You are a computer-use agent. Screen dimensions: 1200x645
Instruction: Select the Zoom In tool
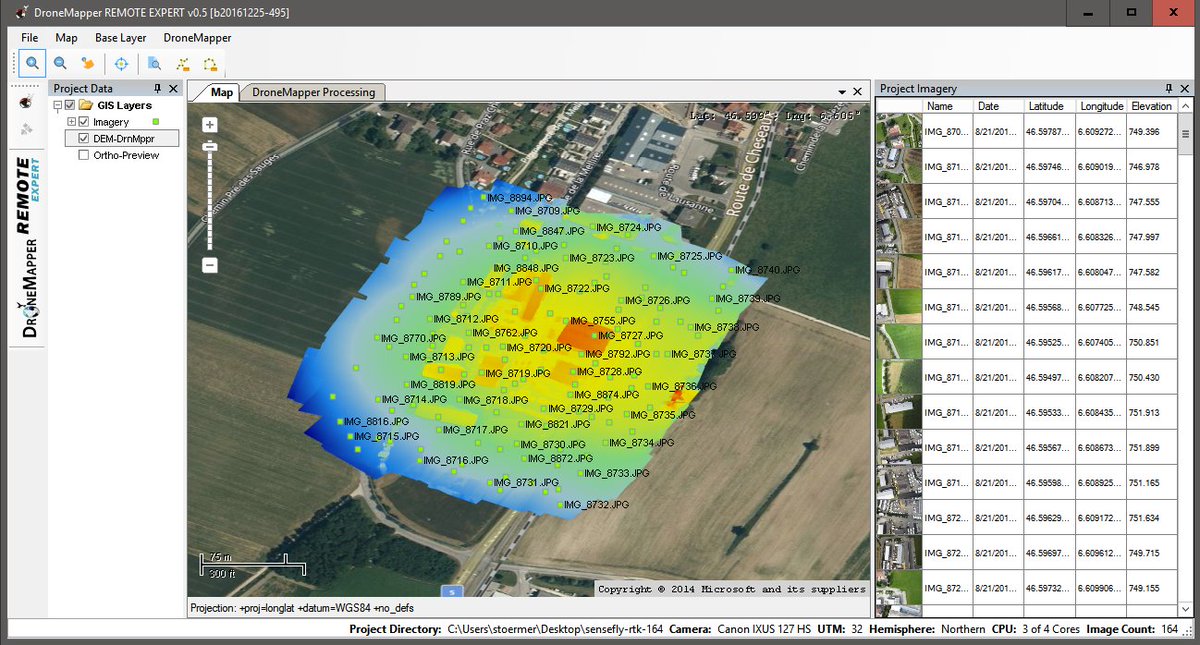point(33,63)
